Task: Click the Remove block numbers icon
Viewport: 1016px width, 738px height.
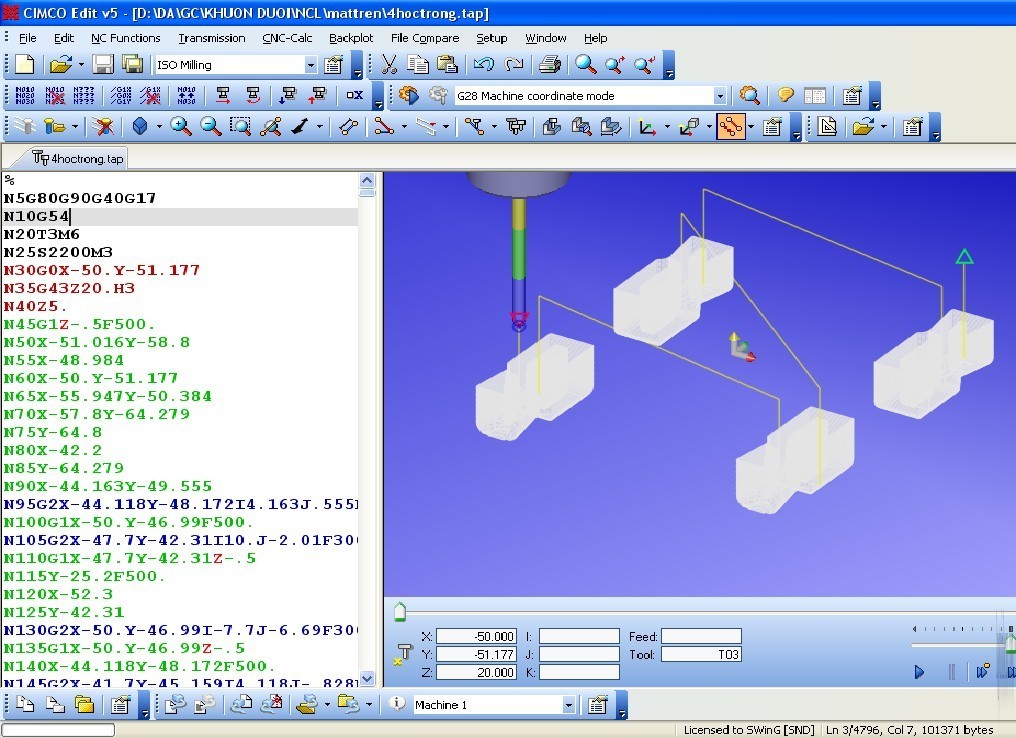Action: pyautogui.click(x=55, y=96)
